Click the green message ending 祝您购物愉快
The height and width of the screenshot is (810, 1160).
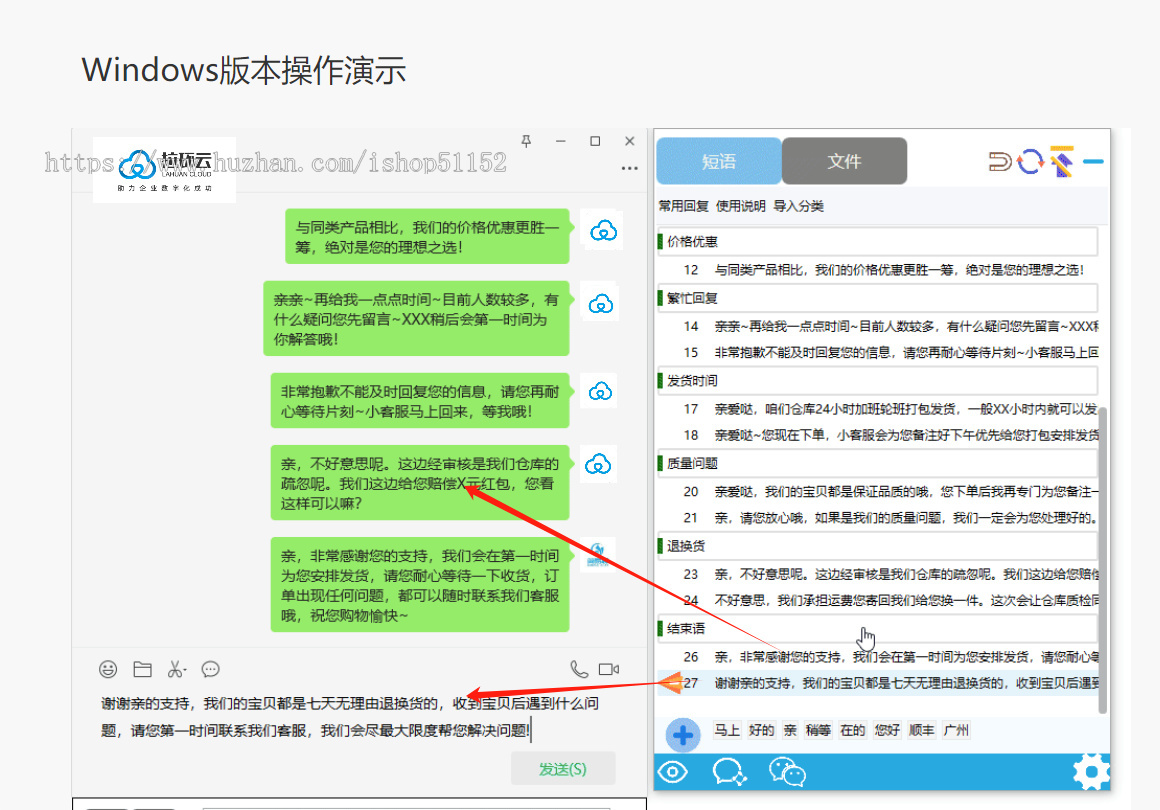[419, 585]
